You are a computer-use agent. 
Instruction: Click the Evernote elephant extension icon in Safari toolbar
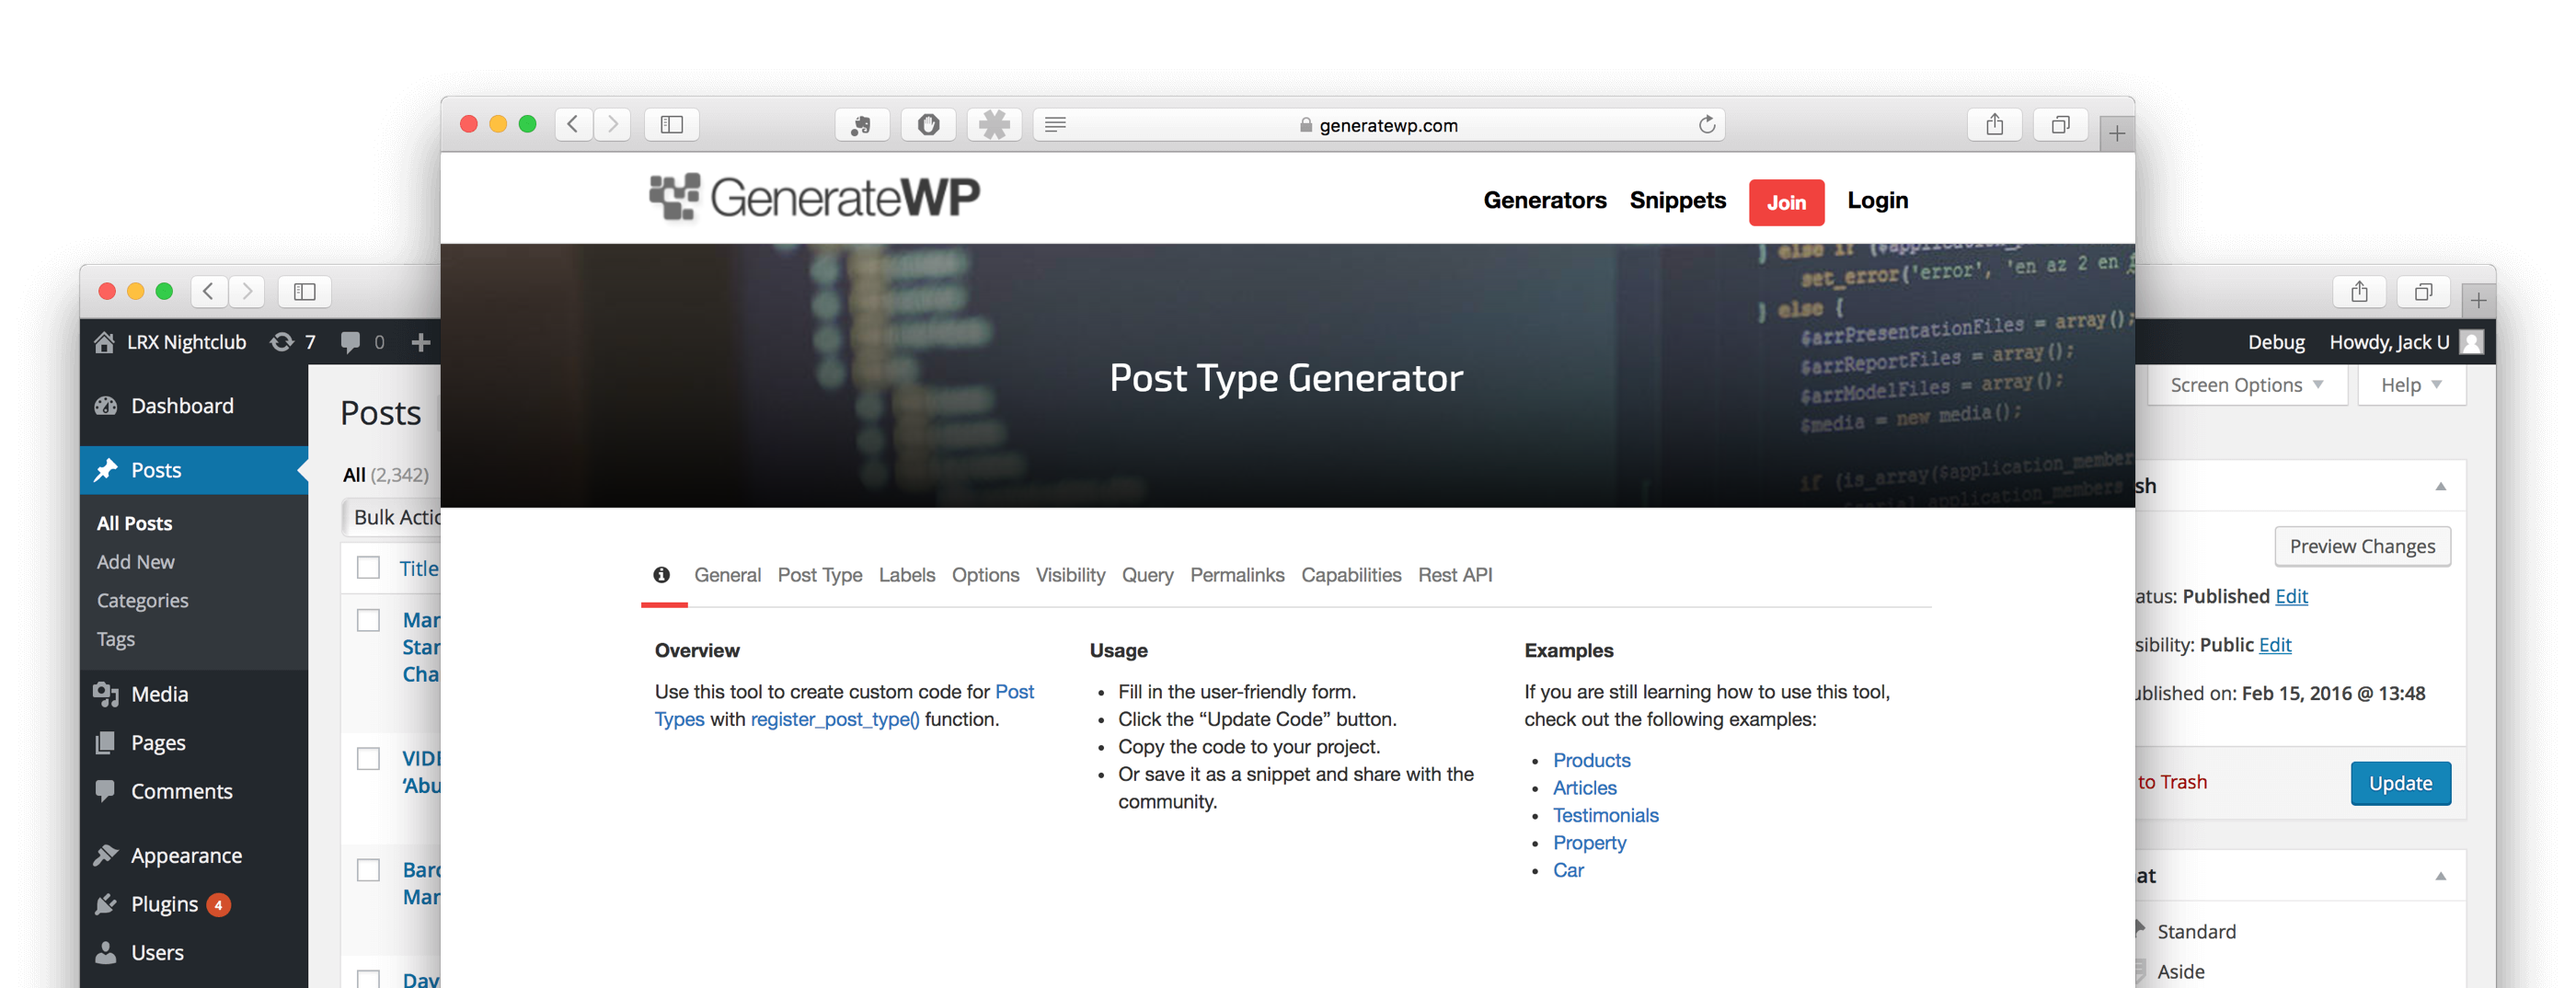point(861,125)
